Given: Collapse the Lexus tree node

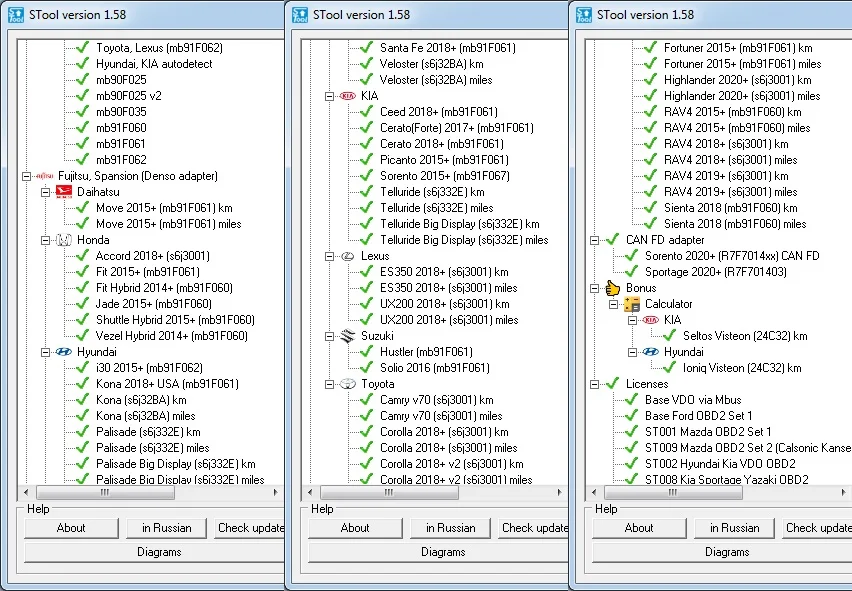Looking at the screenshot, I should 329,256.
